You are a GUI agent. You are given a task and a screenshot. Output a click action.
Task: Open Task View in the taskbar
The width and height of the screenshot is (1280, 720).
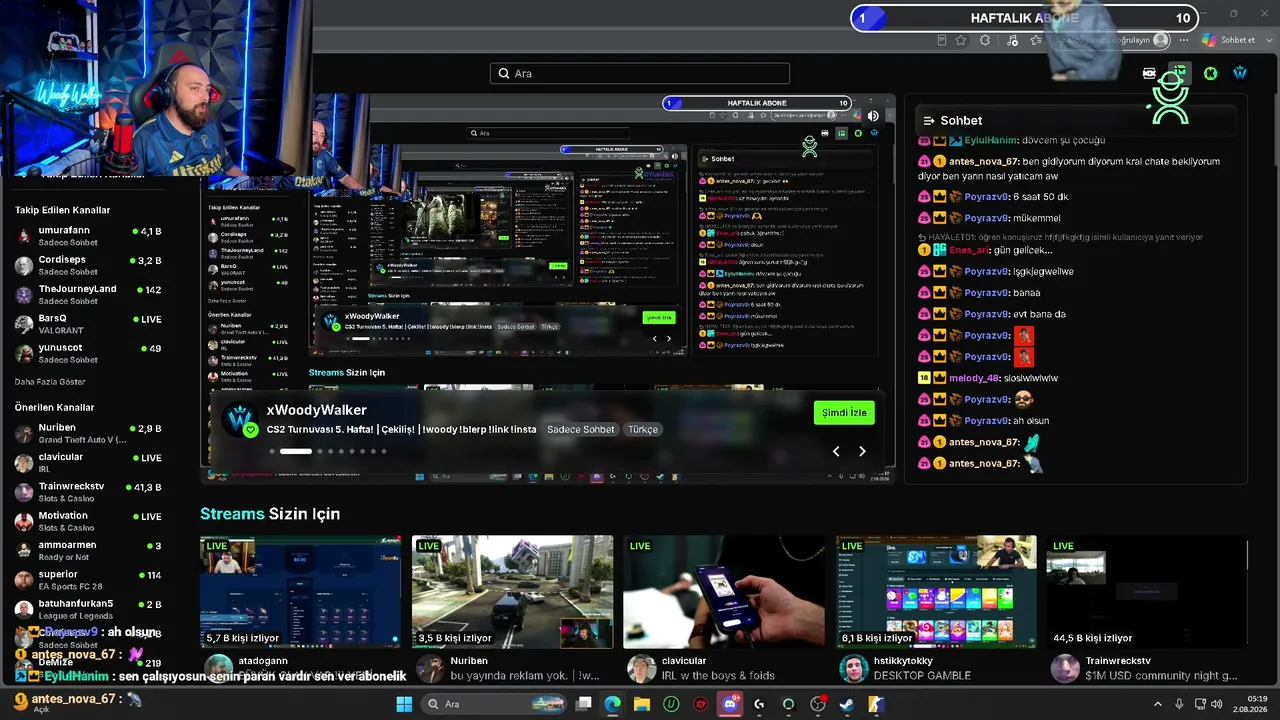click(584, 704)
